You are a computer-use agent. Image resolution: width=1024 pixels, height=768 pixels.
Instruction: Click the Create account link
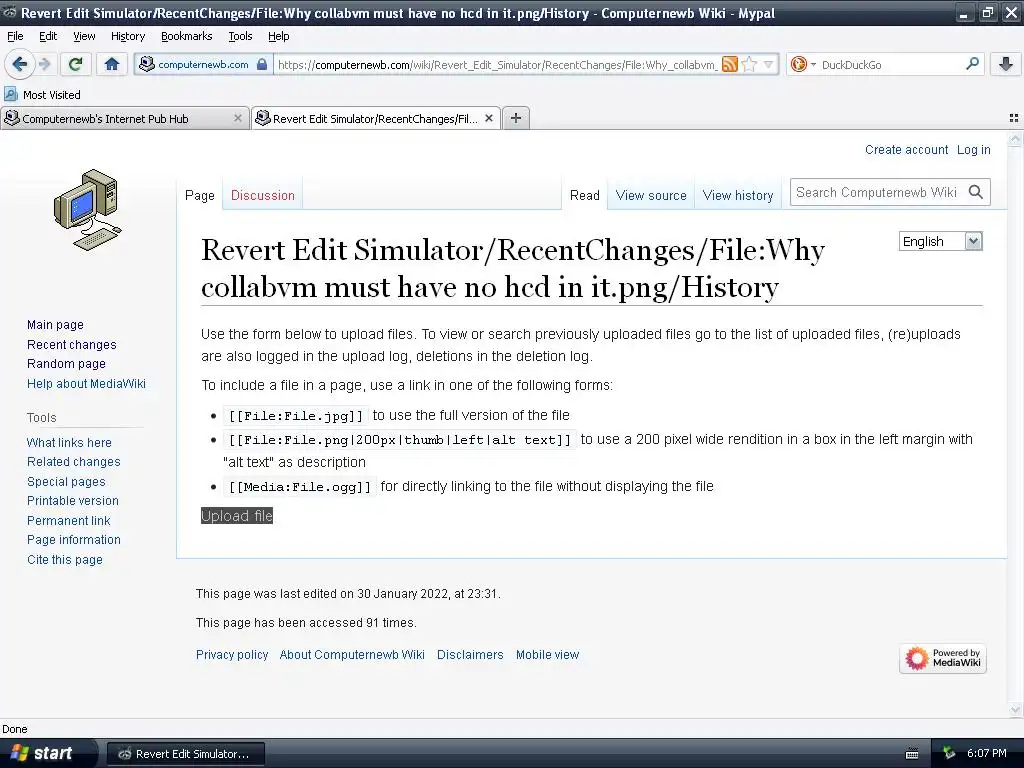(906, 150)
